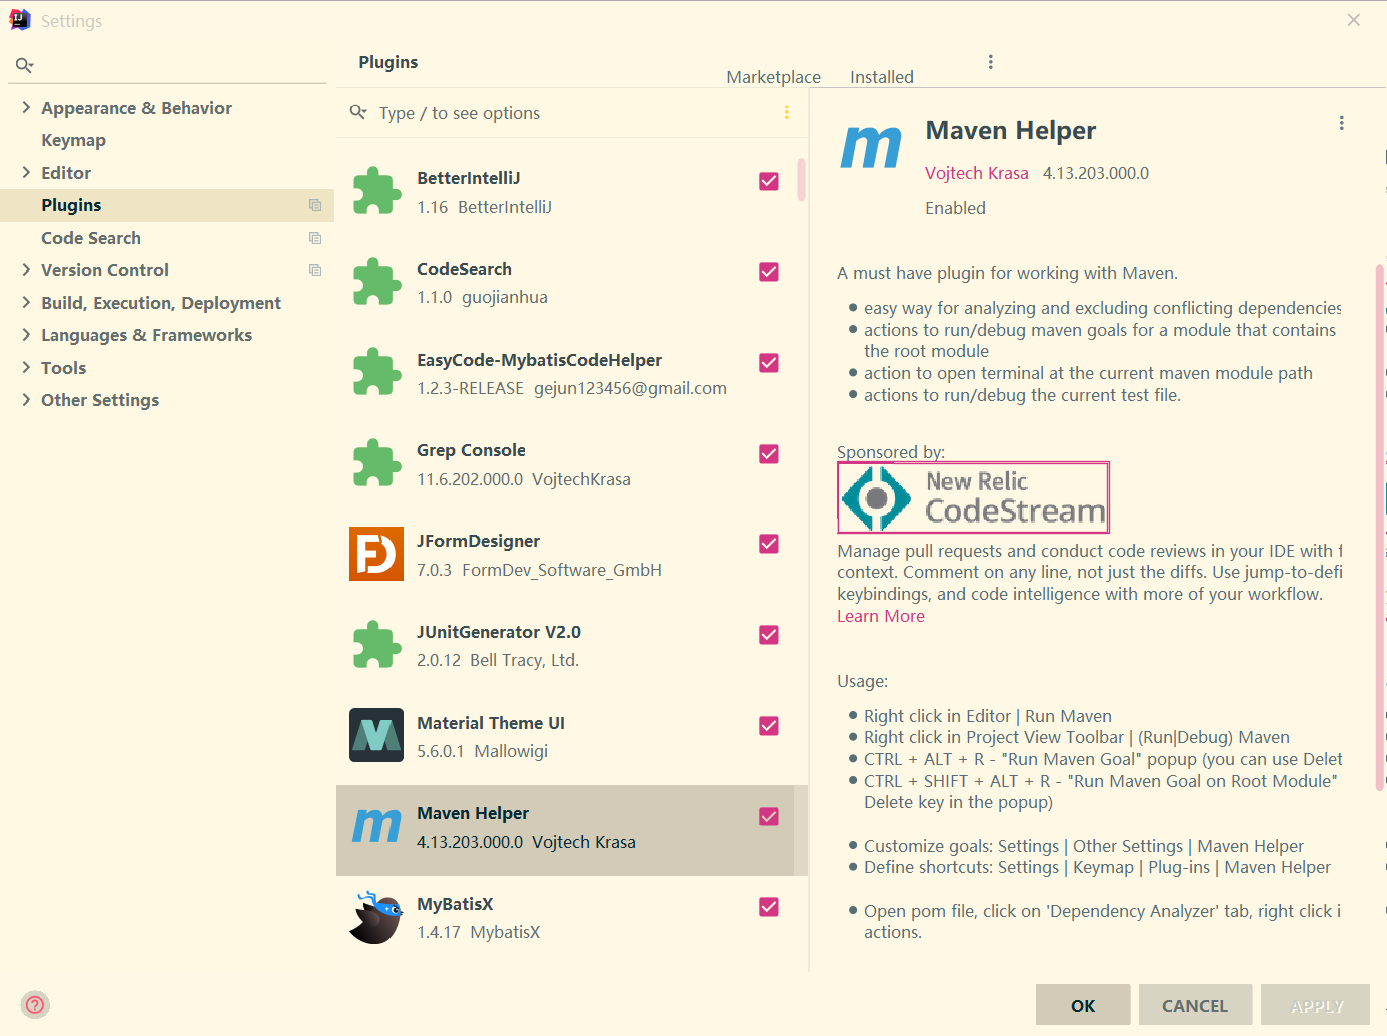Disable the BetterIntelliJ plugin checkbox
1387x1036 pixels.
[x=769, y=181]
